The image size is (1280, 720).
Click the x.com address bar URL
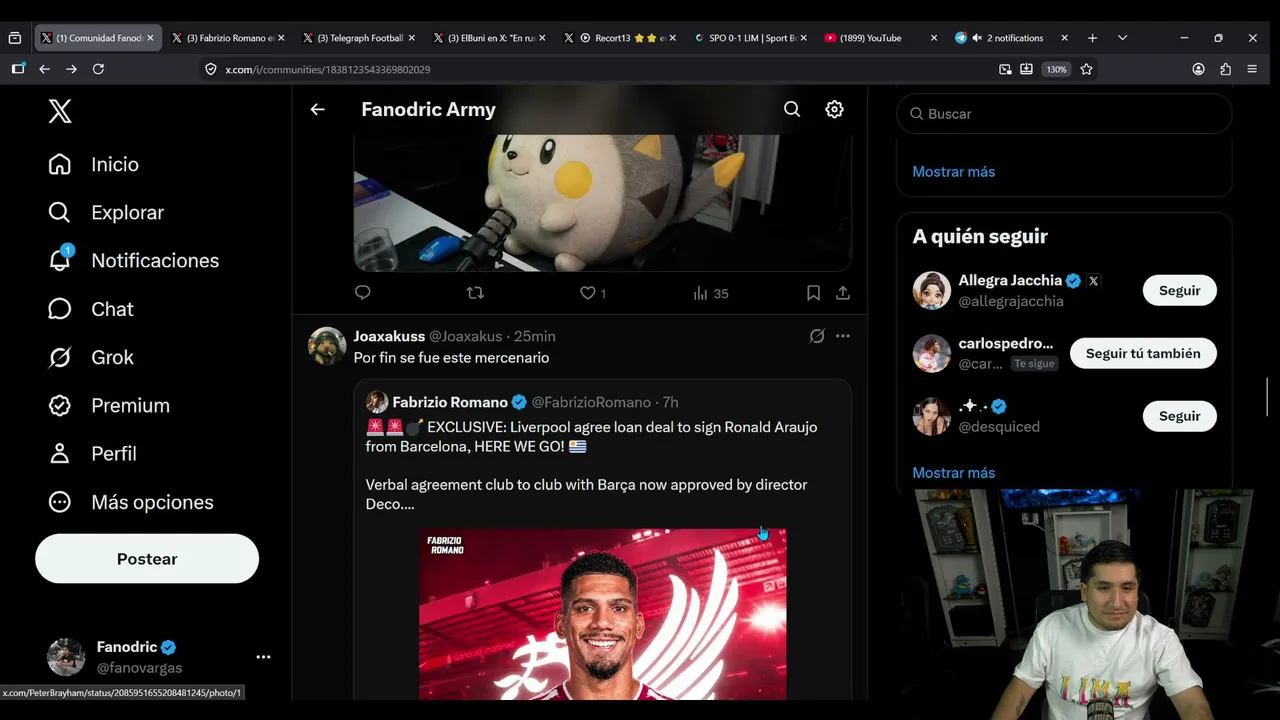(x=328, y=70)
